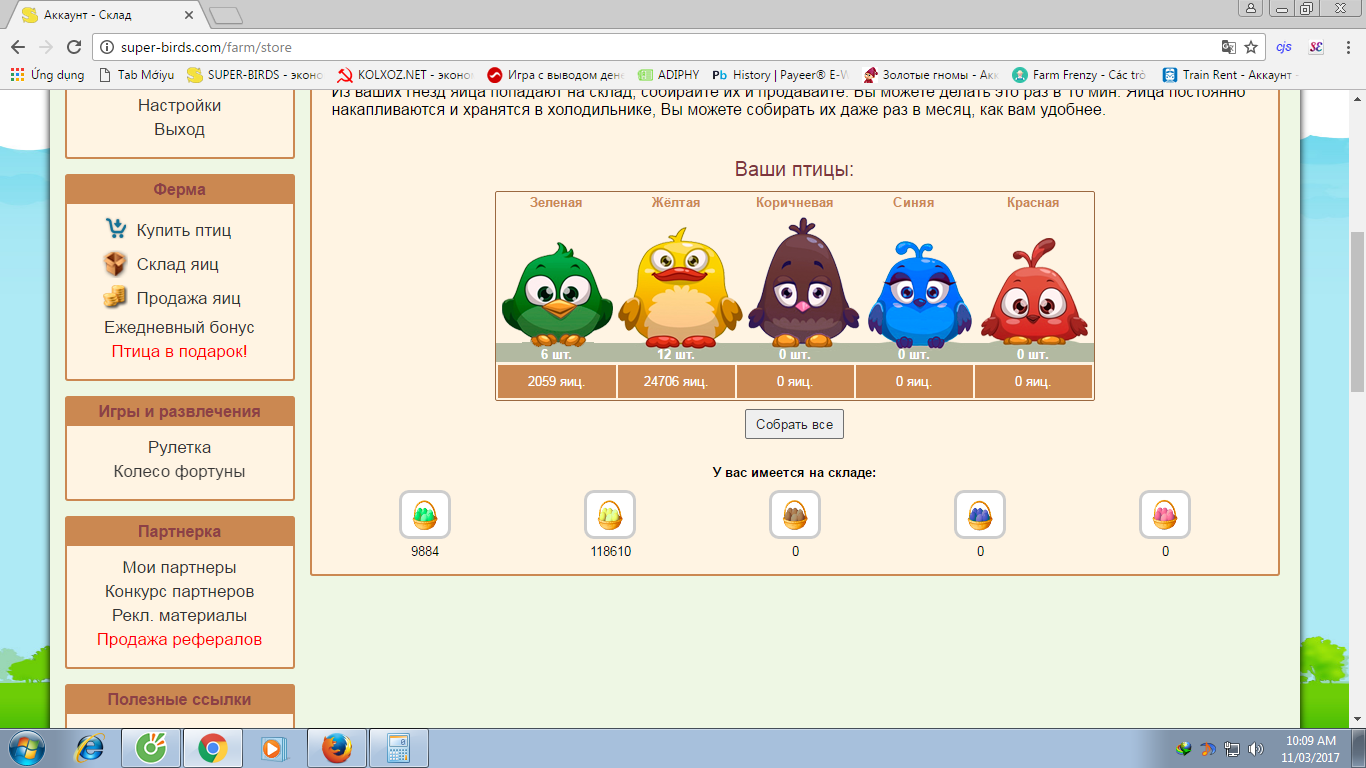Open Ежедневный бонус link
The width and height of the screenshot is (1366, 768).
point(180,327)
